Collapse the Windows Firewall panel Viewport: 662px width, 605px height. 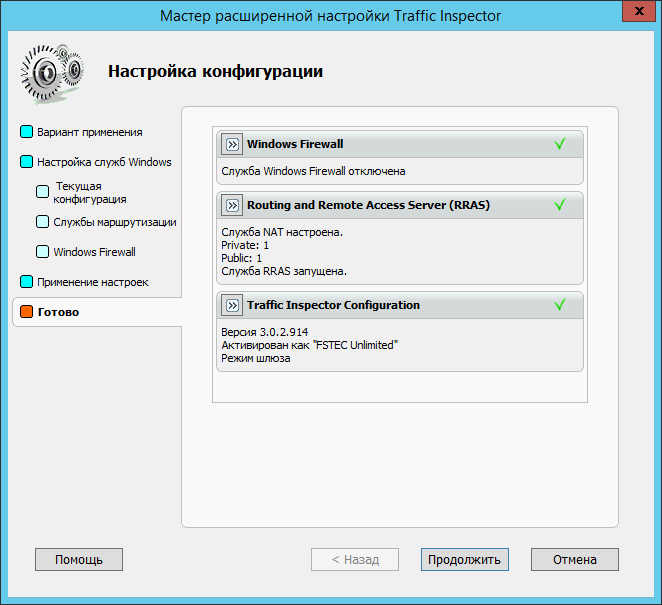(x=232, y=144)
